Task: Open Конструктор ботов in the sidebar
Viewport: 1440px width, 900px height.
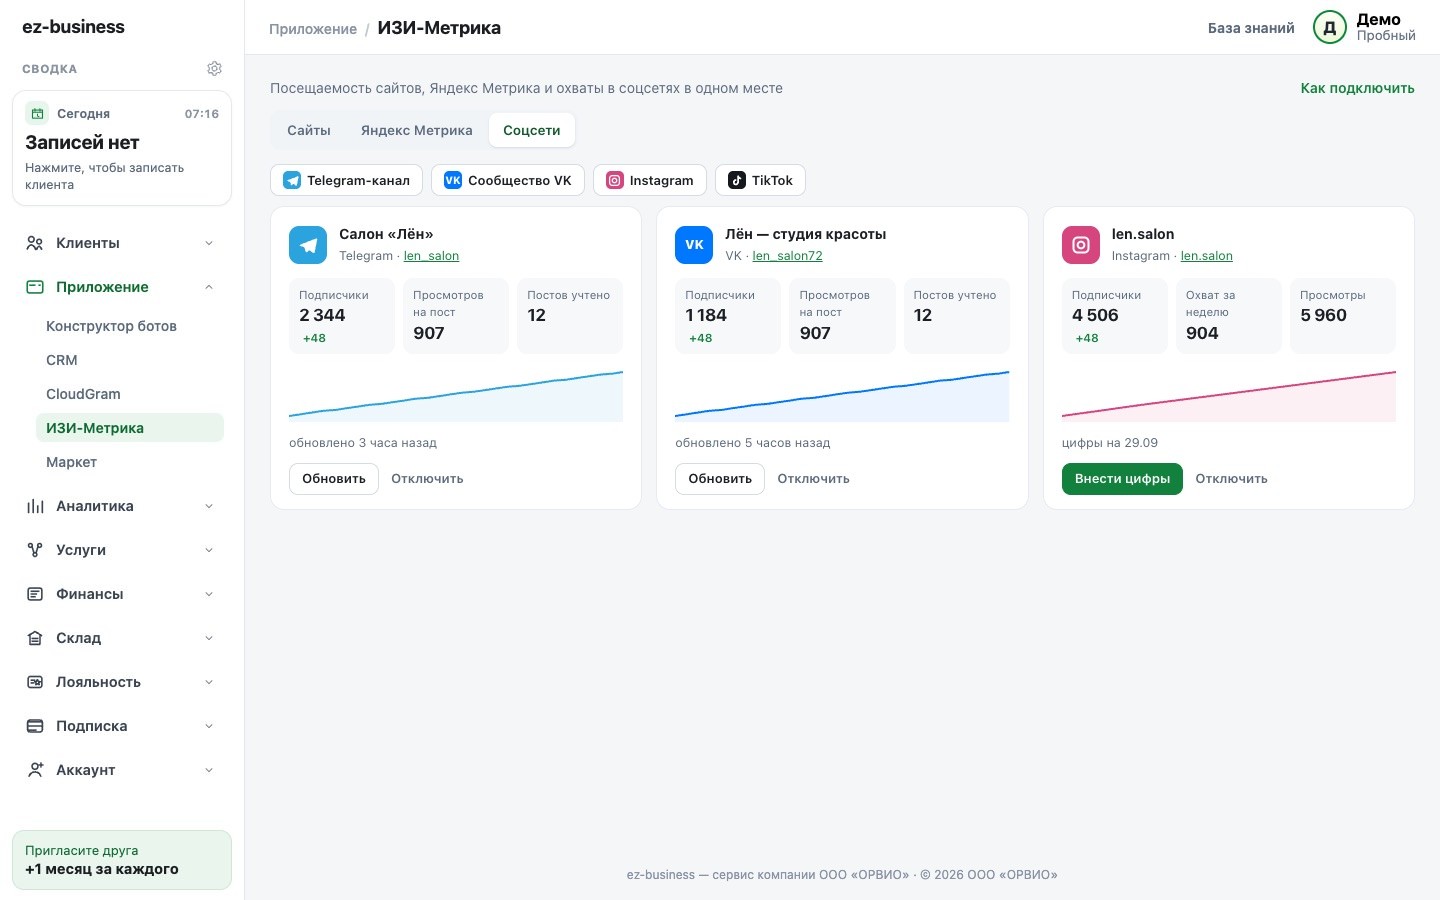Action: (x=130, y=326)
